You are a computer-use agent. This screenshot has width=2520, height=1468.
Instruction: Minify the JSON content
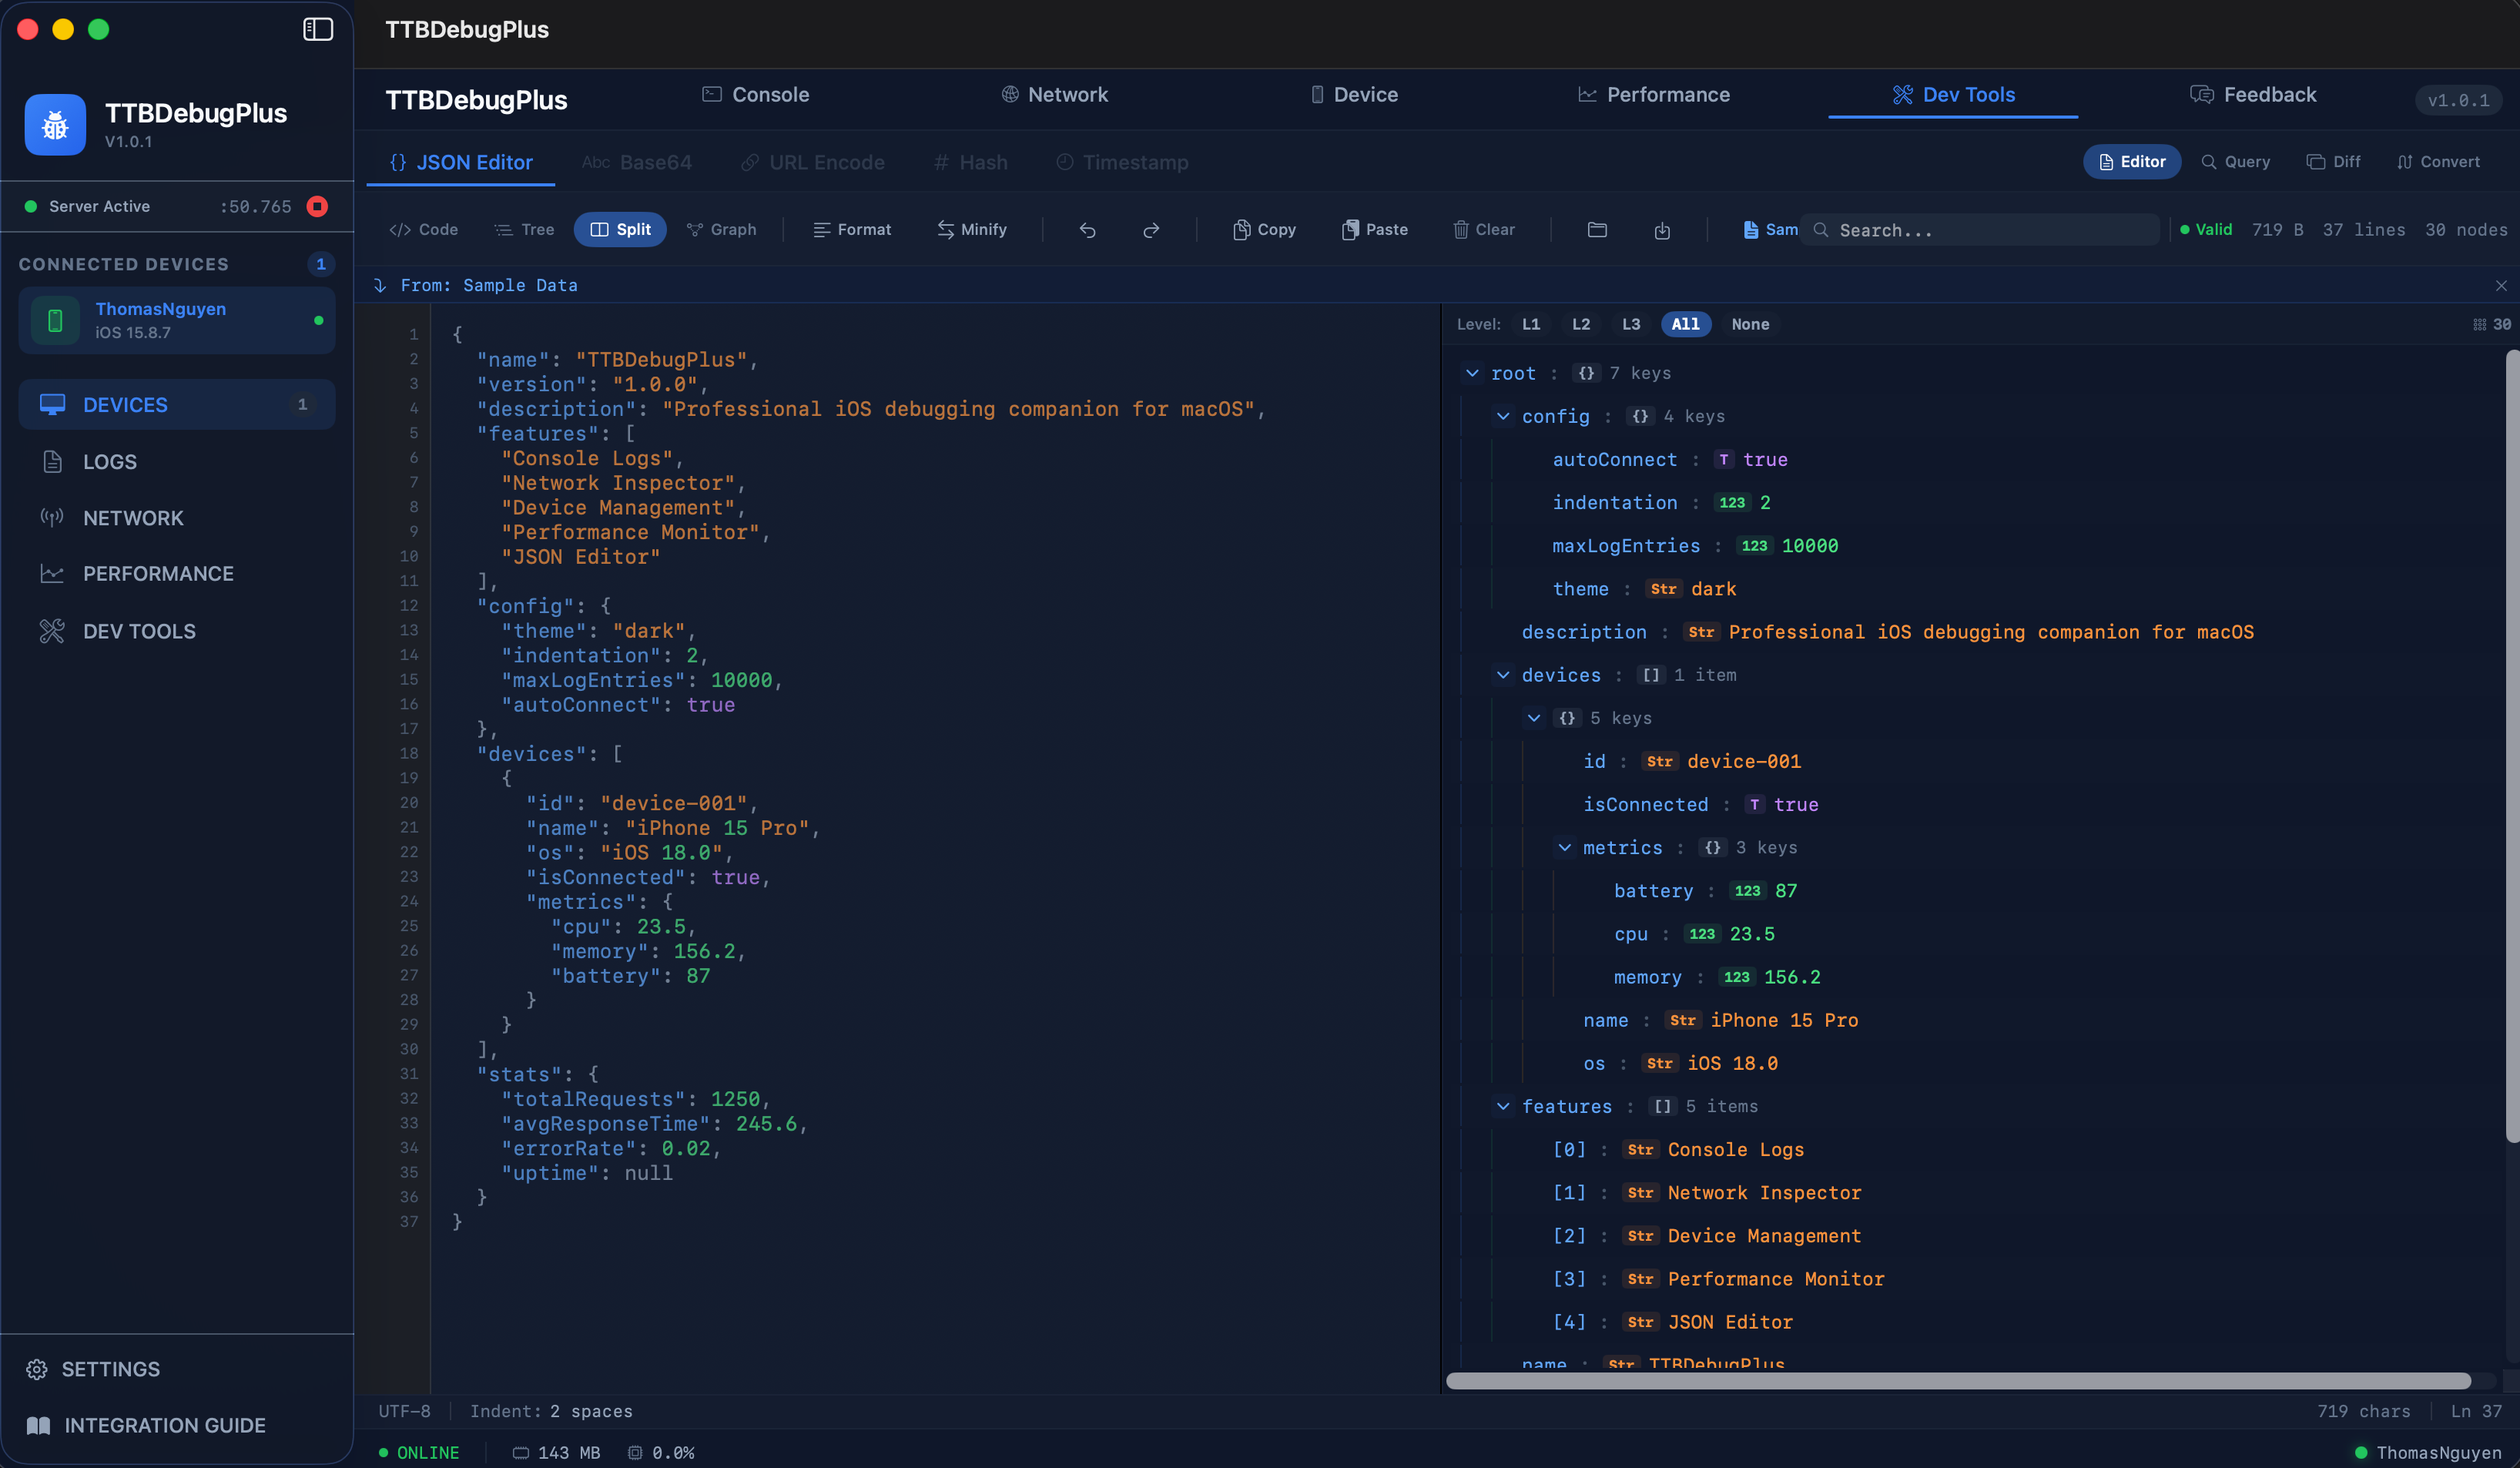[972, 229]
